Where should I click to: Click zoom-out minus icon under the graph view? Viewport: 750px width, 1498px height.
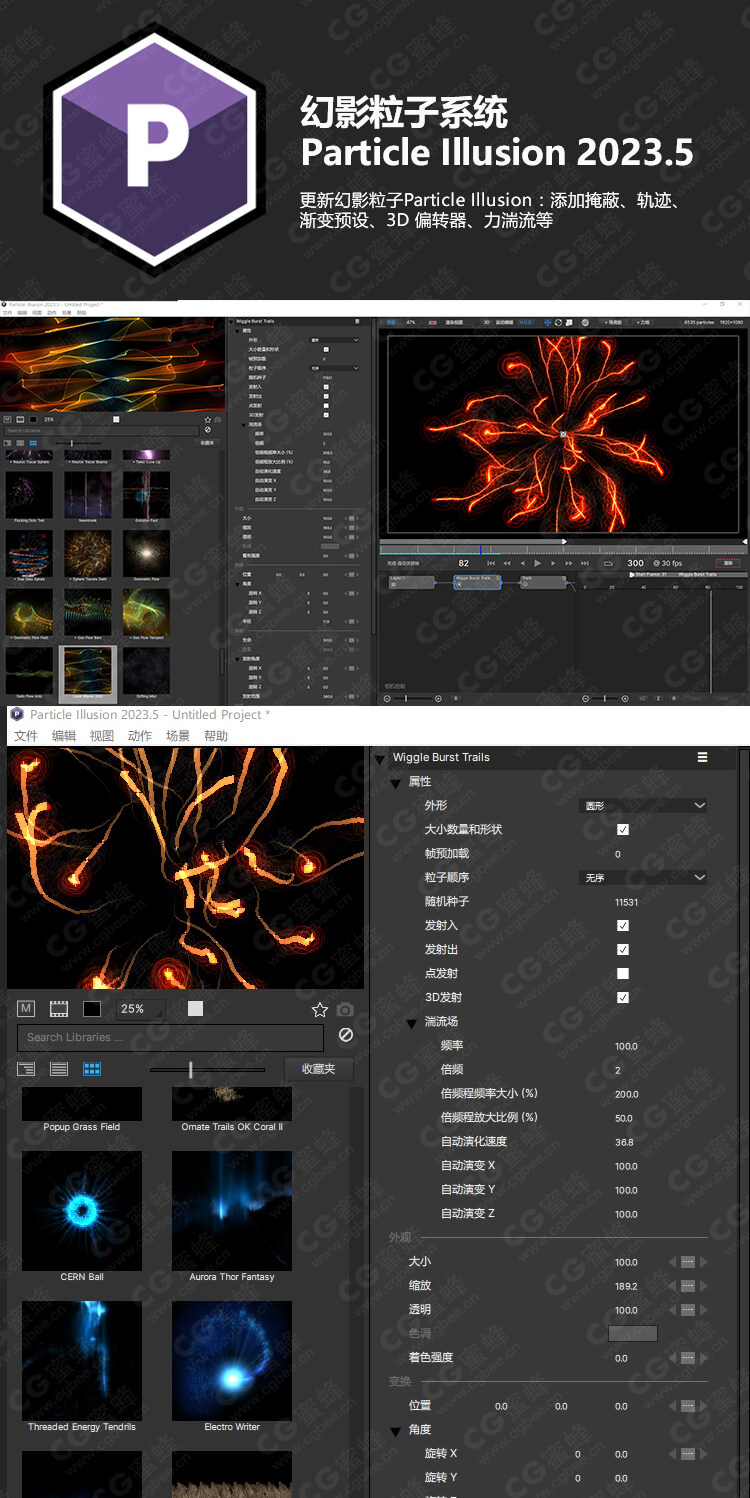586,698
